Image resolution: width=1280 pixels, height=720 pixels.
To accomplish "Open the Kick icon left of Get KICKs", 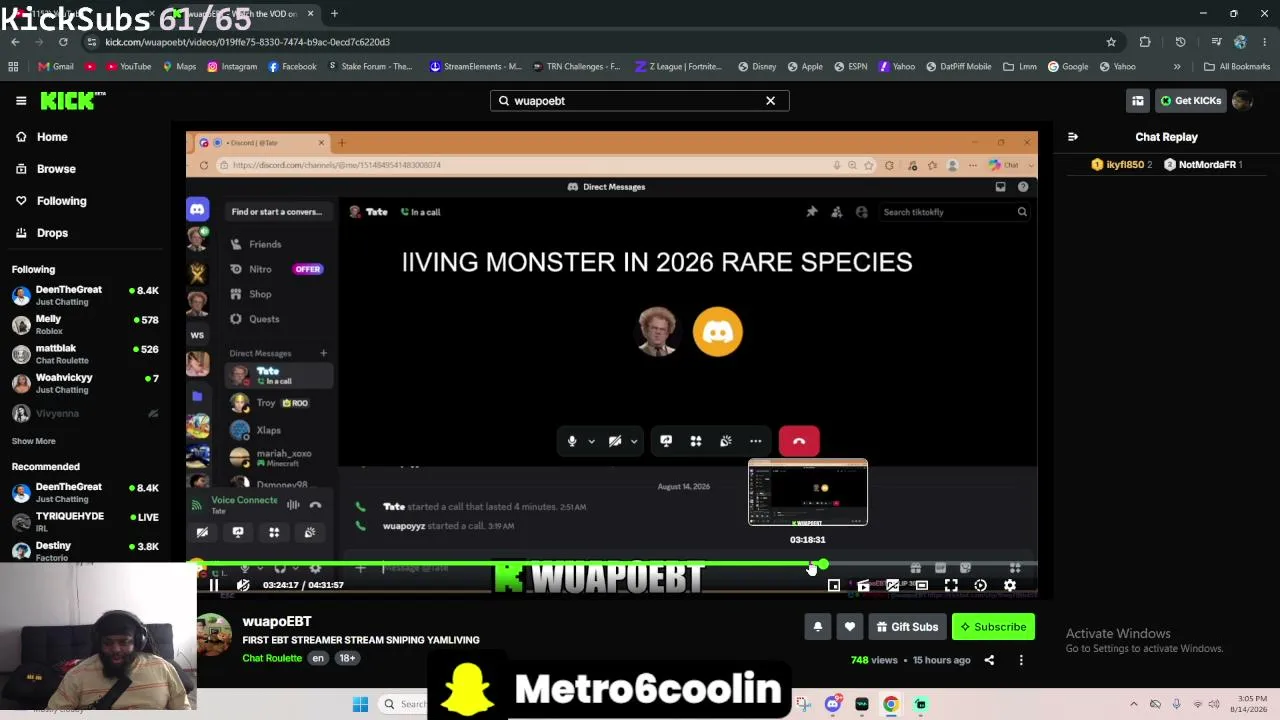I will pyautogui.click(x=1138, y=100).
